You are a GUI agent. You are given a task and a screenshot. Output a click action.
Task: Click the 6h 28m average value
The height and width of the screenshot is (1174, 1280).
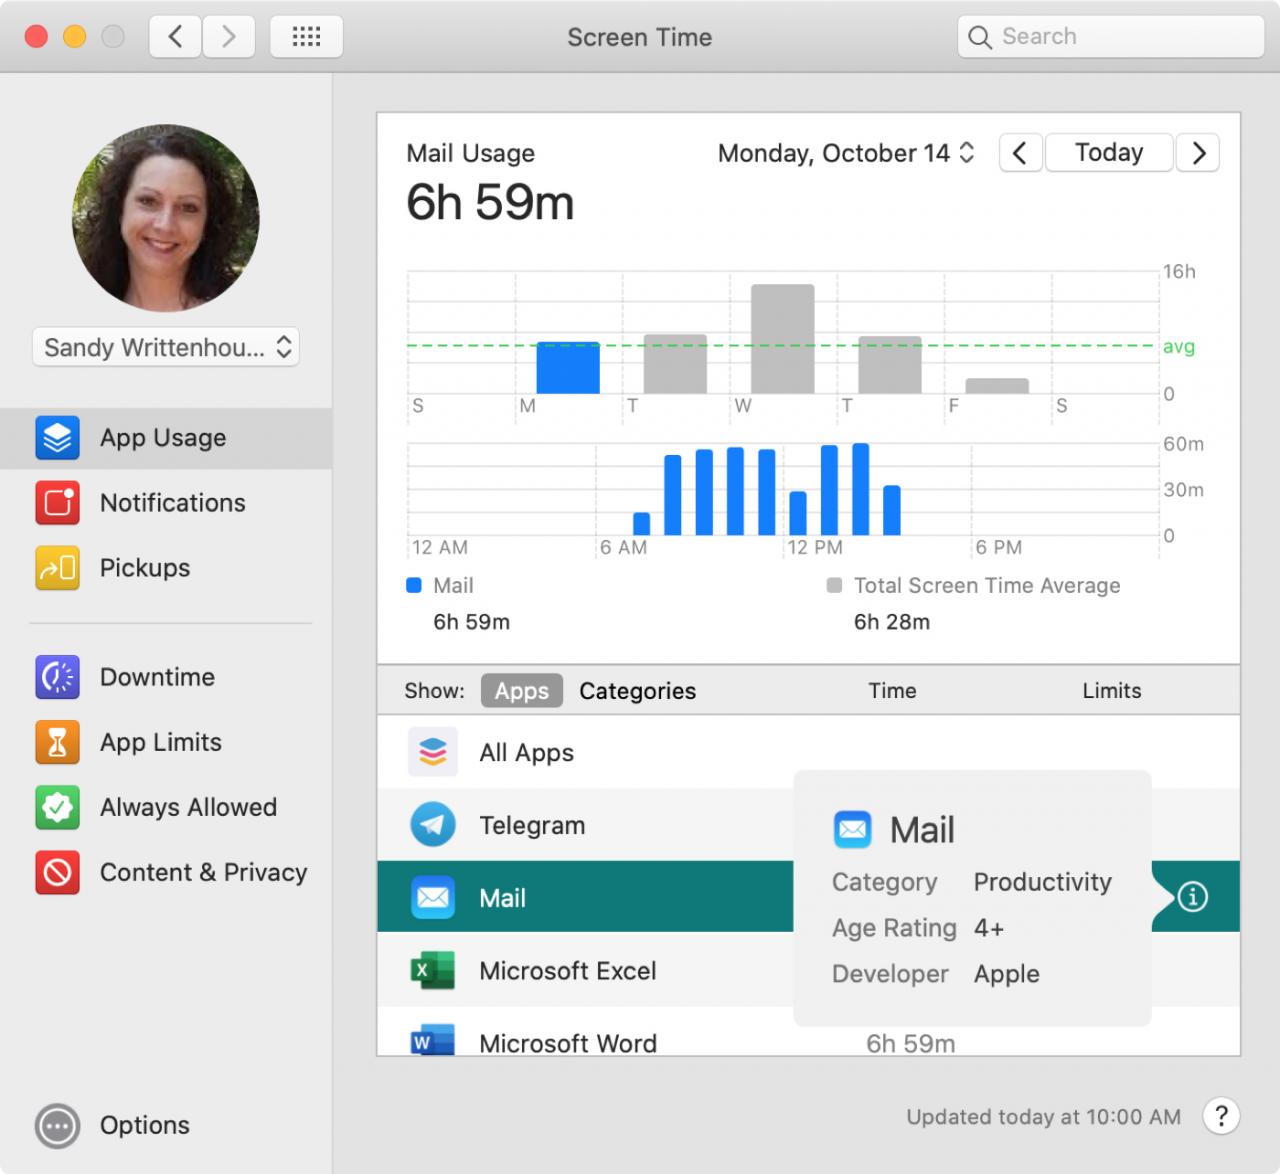[x=892, y=622]
